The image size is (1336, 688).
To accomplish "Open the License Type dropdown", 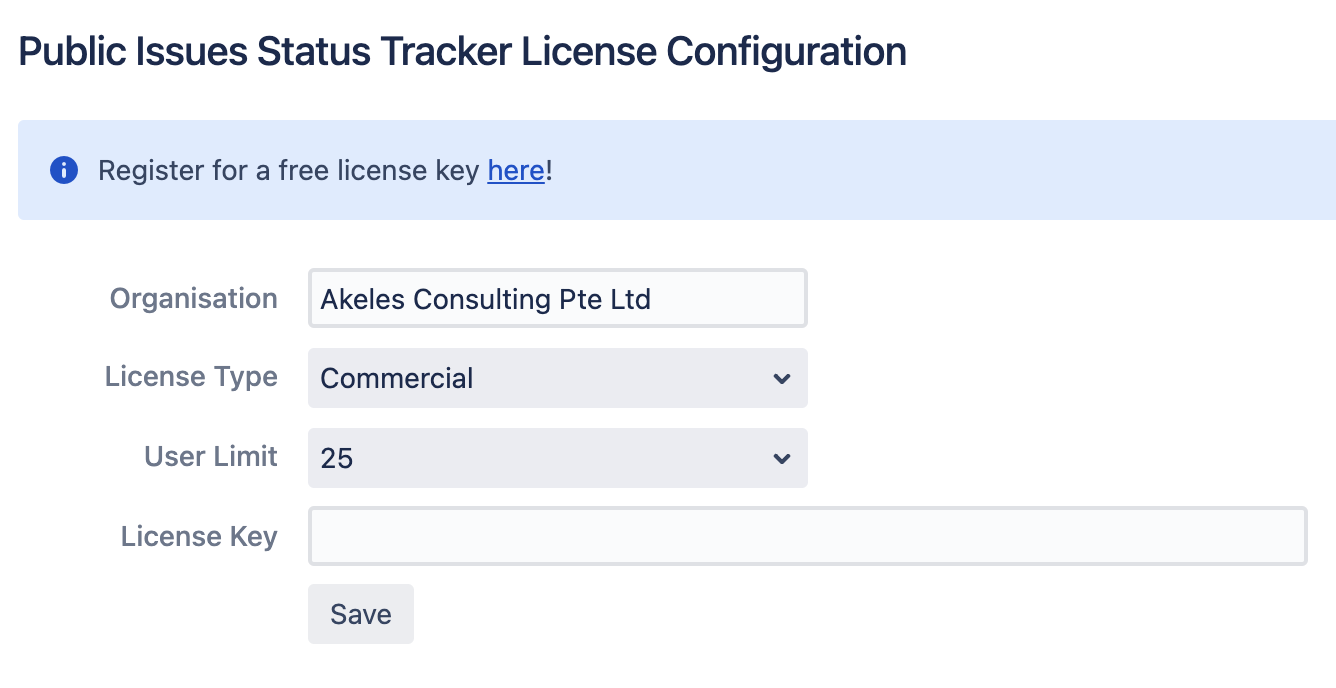I will pyautogui.click(x=557, y=378).
